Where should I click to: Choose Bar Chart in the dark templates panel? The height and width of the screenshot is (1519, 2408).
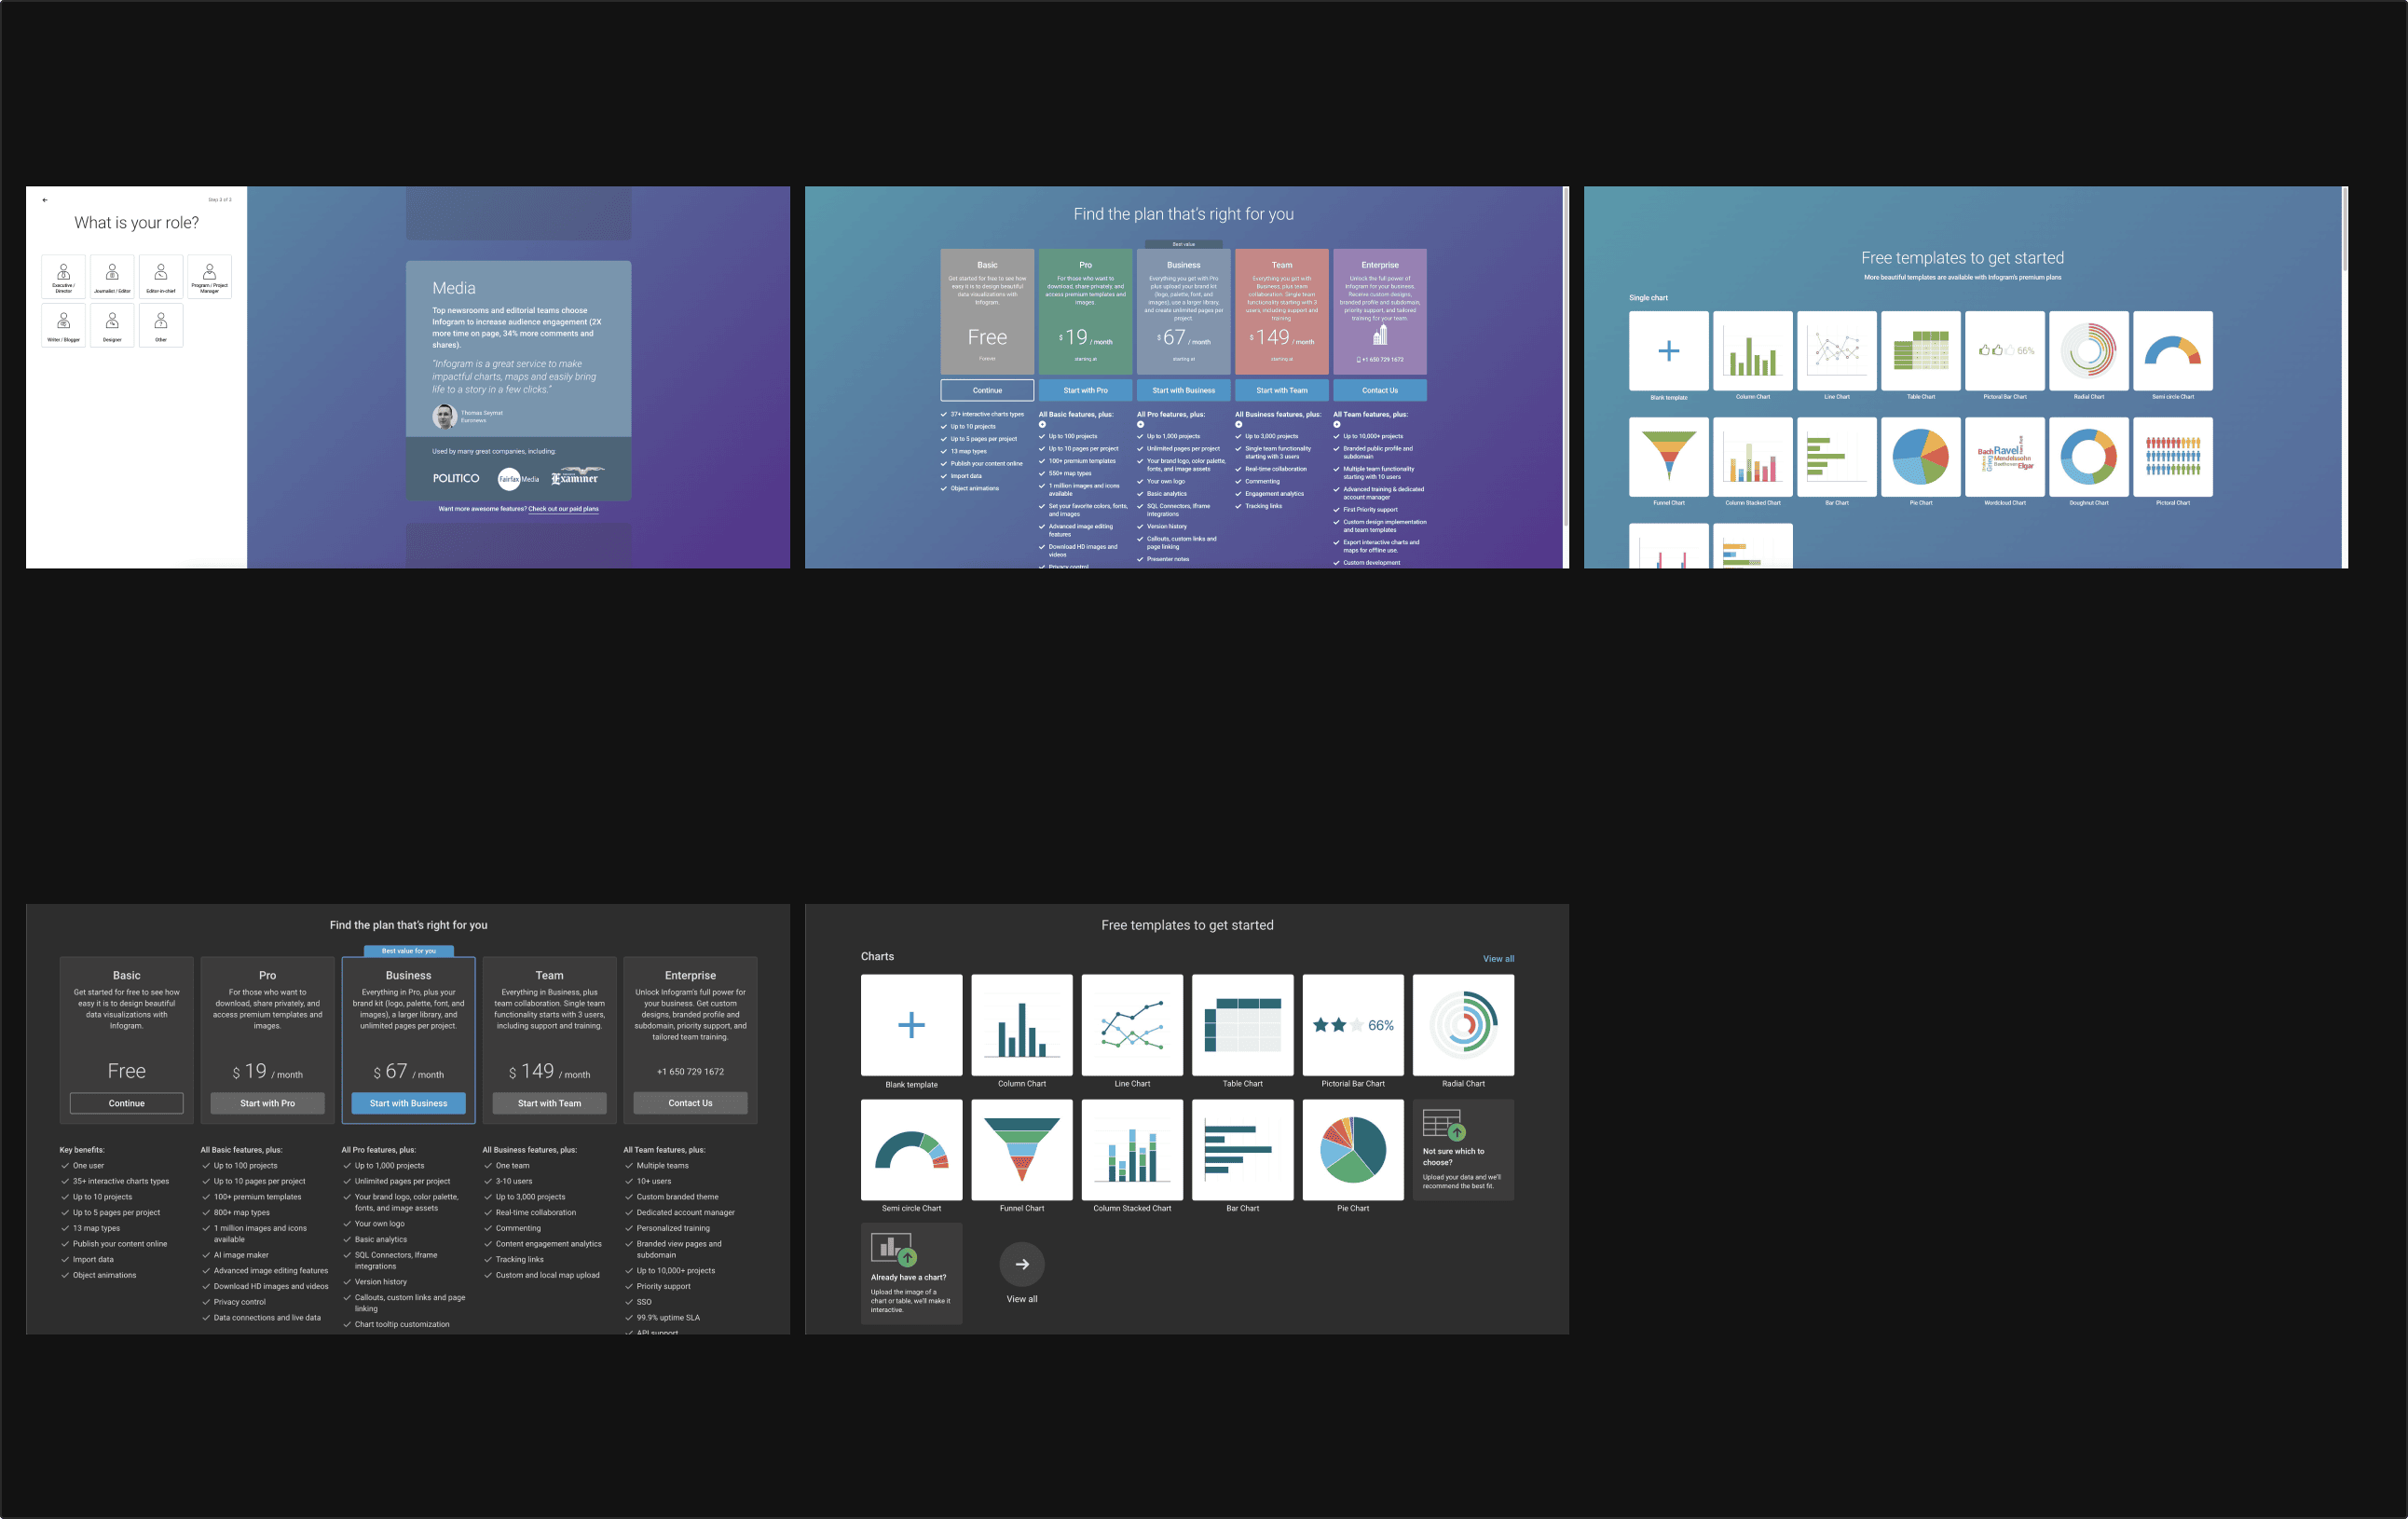click(x=1243, y=1150)
